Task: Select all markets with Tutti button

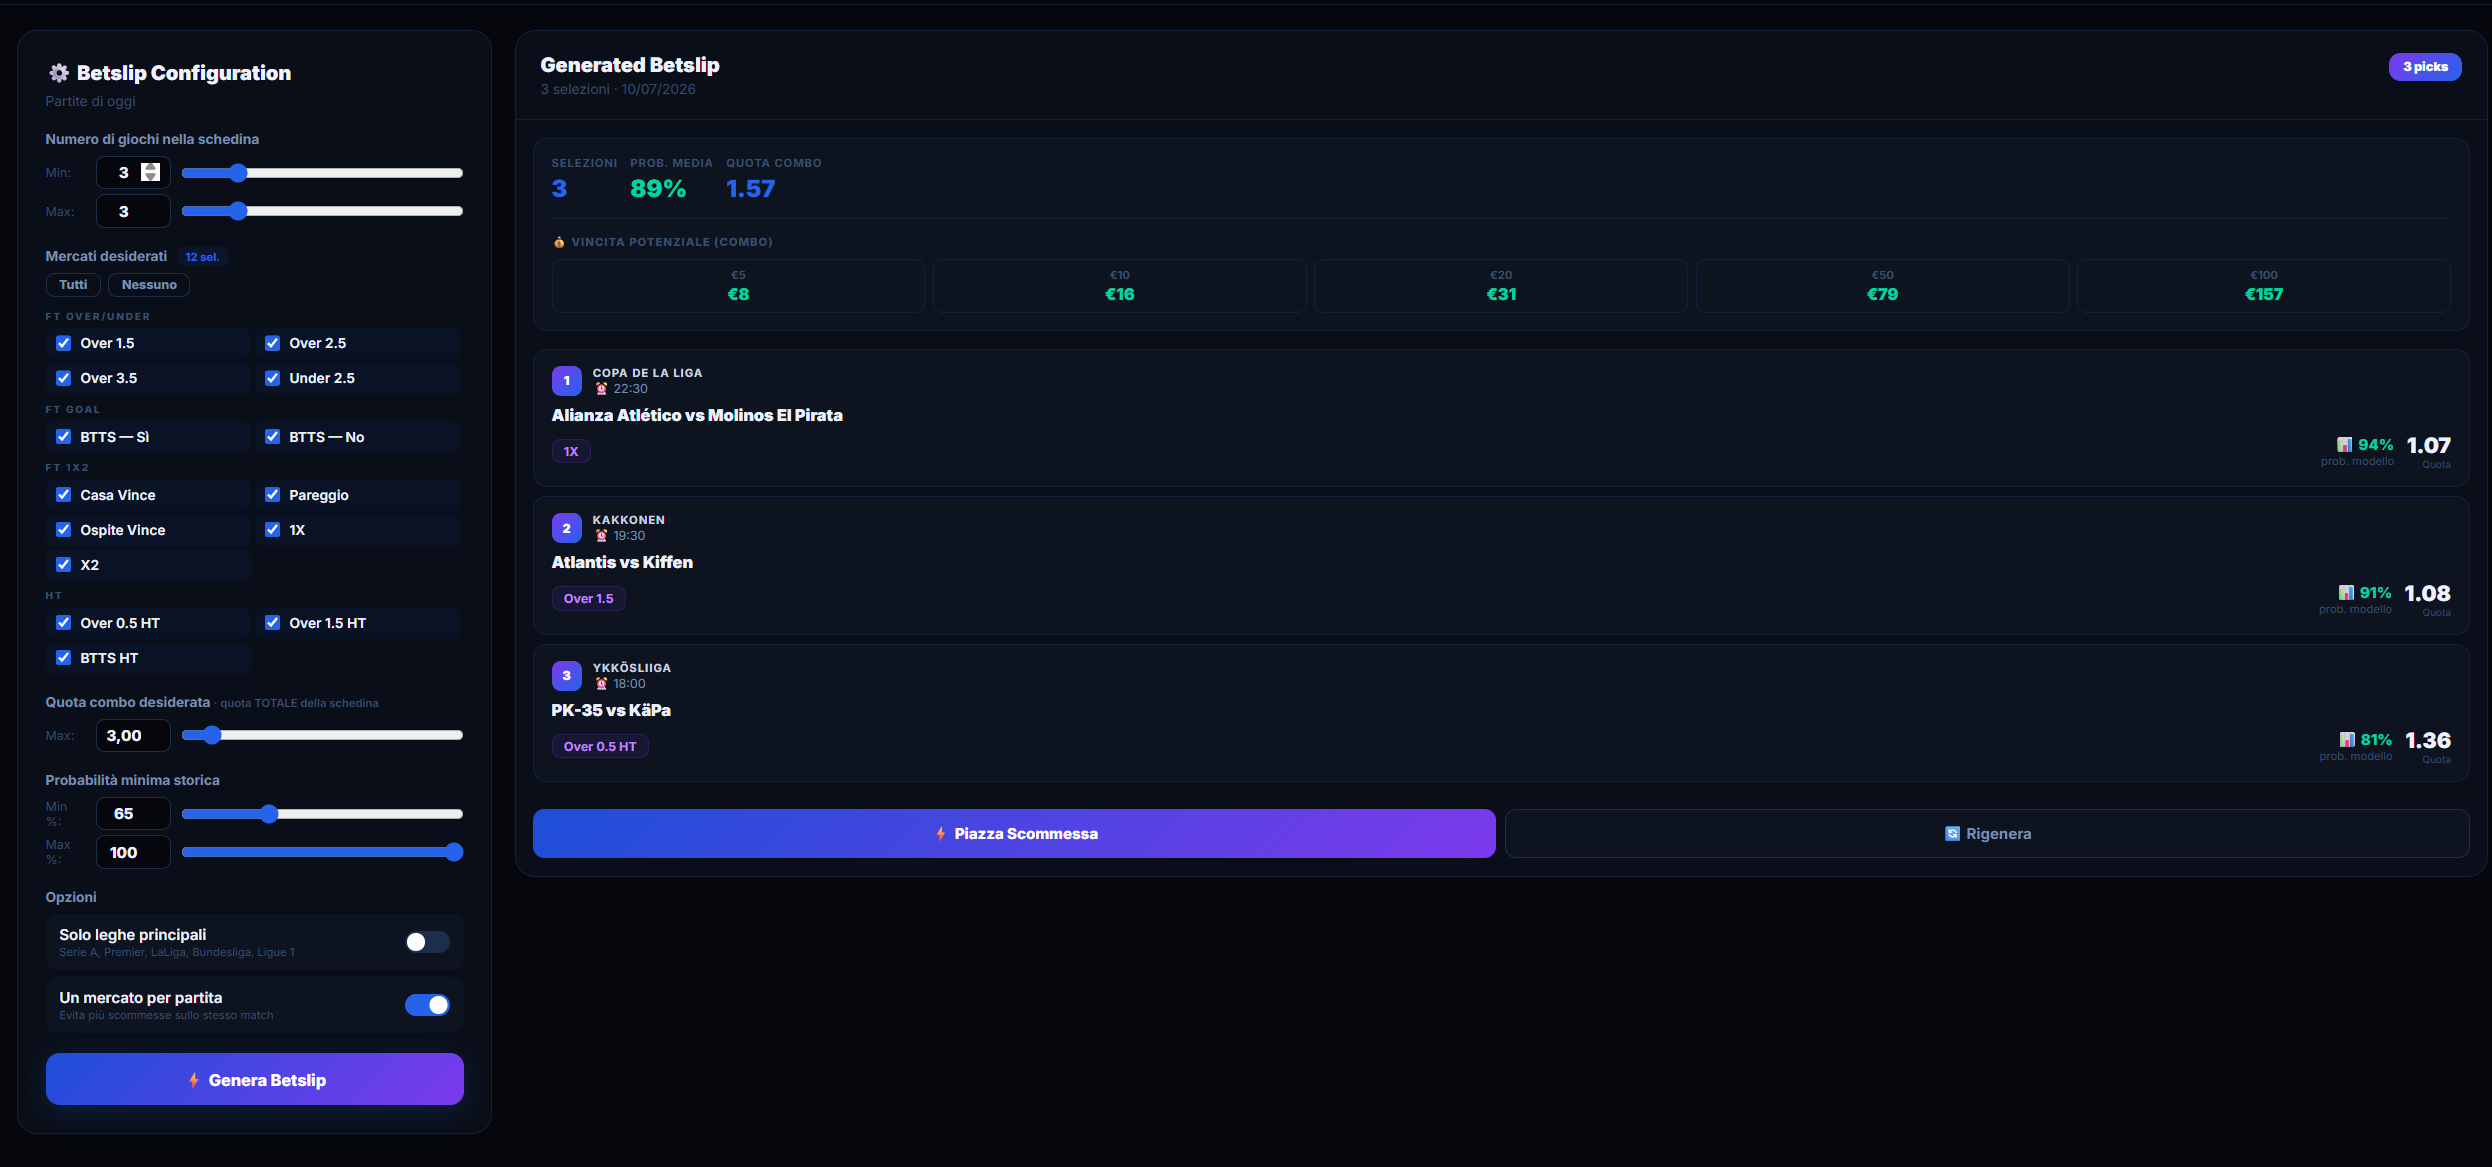Action: coord(73,285)
